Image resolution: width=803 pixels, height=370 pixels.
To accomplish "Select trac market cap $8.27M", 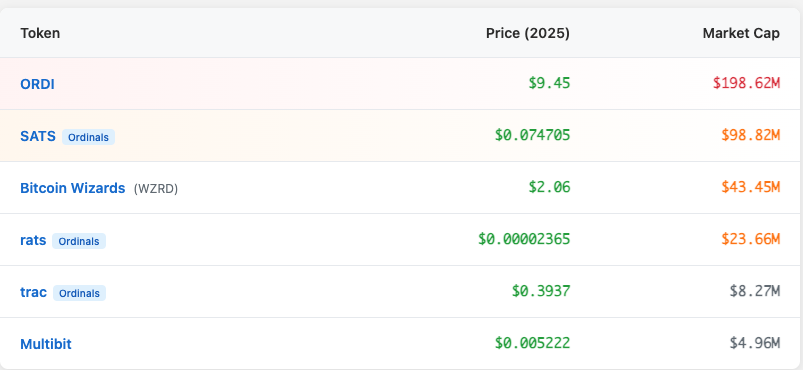I will [755, 291].
